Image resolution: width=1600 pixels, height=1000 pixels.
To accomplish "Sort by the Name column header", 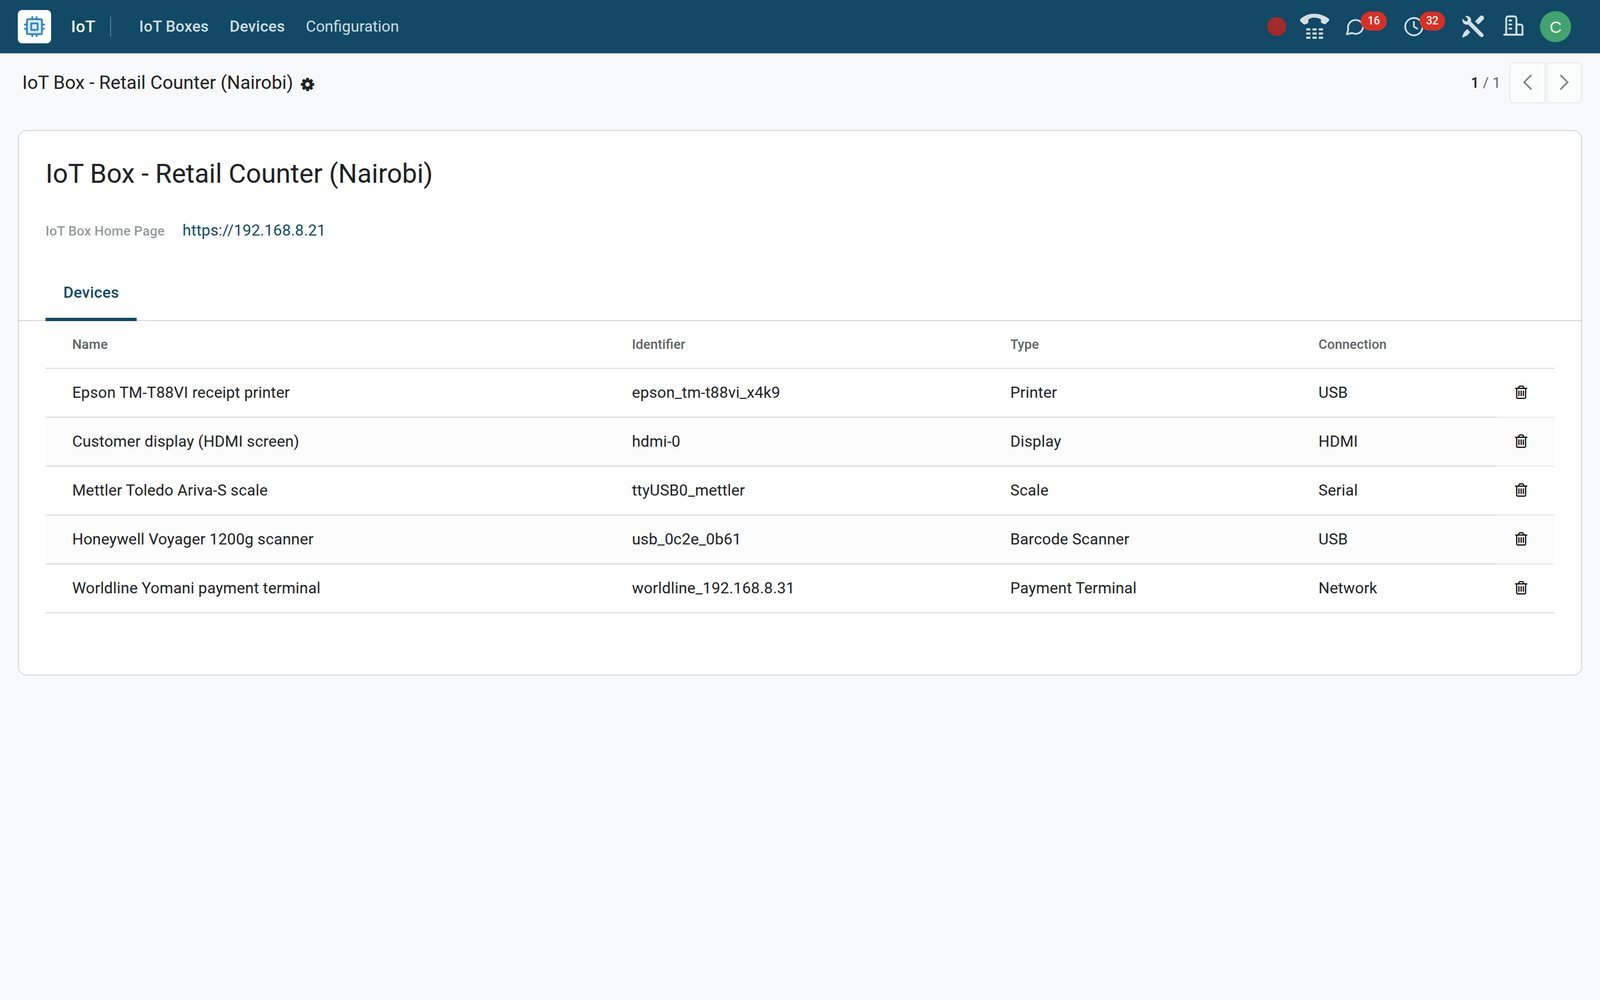I will click(x=90, y=345).
